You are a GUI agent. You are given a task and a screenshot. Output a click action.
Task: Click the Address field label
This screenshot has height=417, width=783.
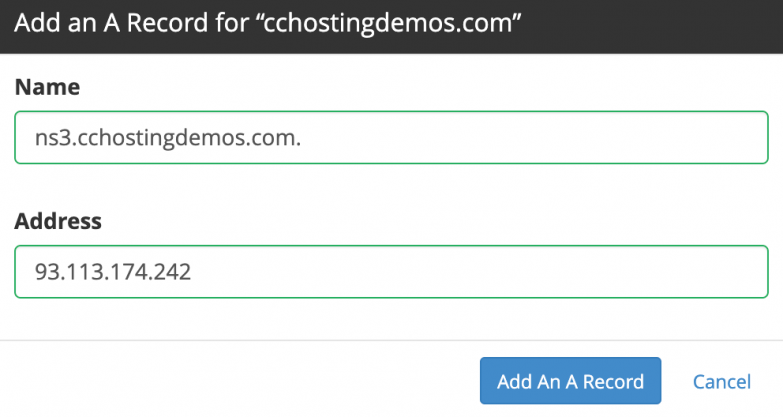point(58,221)
